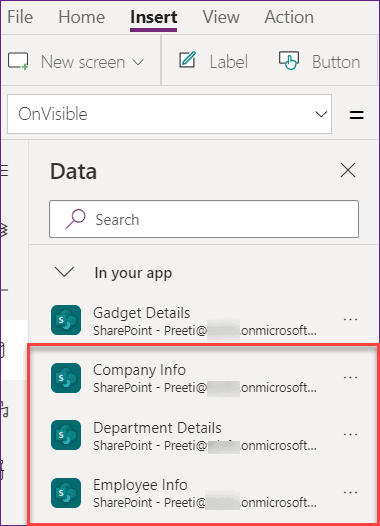Viewport: 380px width, 526px height.
Task: Select the Employee Info data source
Action: pos(203,493)
